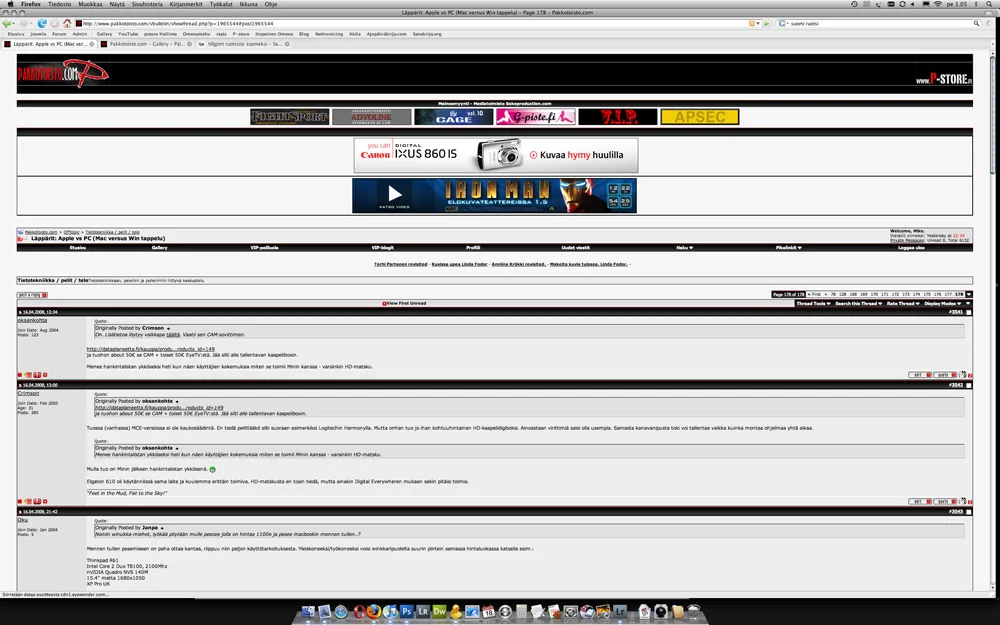This screenshot has height=625, width=1000.
Task: Open Finder in the Dock
Action: click(x=309, y=611)
